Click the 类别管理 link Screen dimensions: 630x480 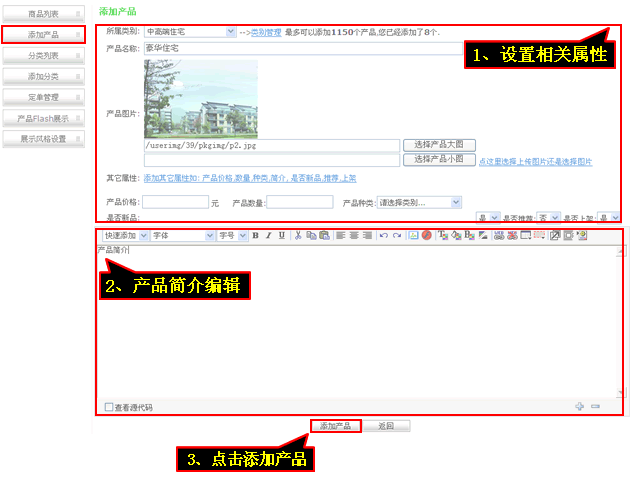coord(265,32)
